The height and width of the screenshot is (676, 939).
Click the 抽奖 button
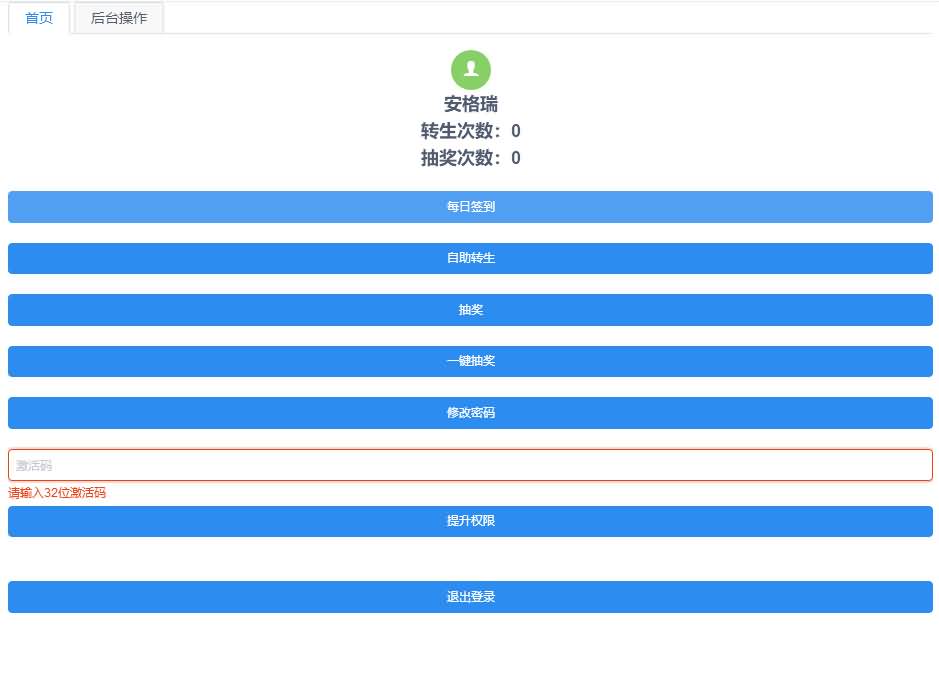click(470, 310)
